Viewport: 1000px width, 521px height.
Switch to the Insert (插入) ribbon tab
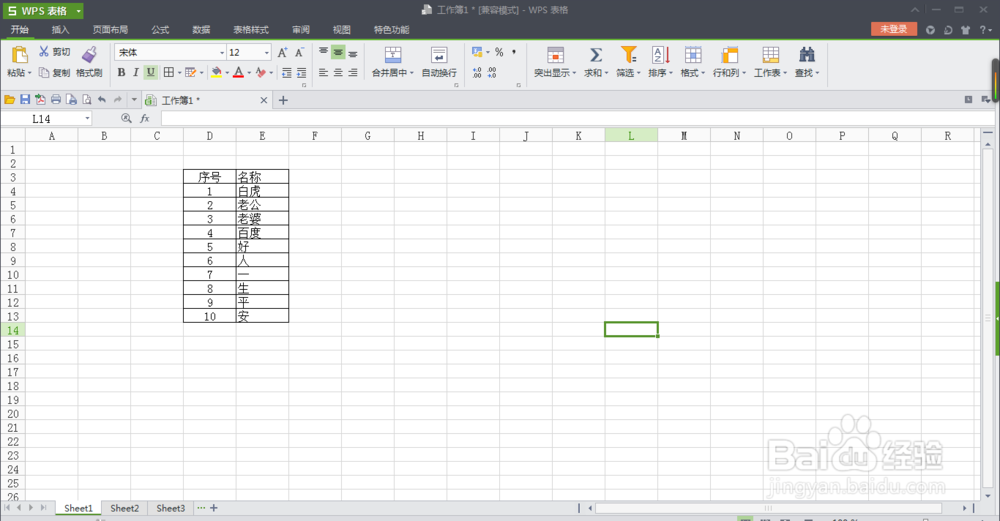[x=60, y=30]
